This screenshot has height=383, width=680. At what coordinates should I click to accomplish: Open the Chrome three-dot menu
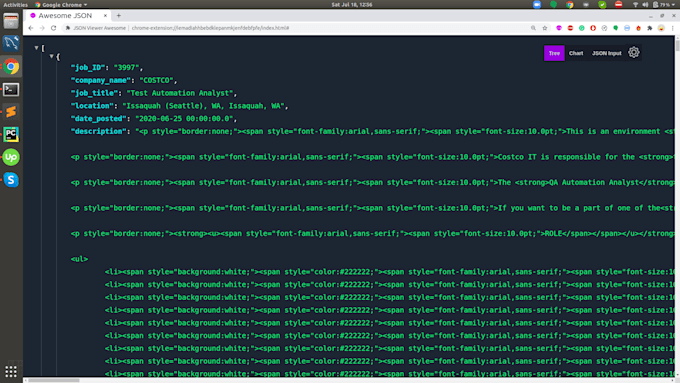tap(672, 28)
